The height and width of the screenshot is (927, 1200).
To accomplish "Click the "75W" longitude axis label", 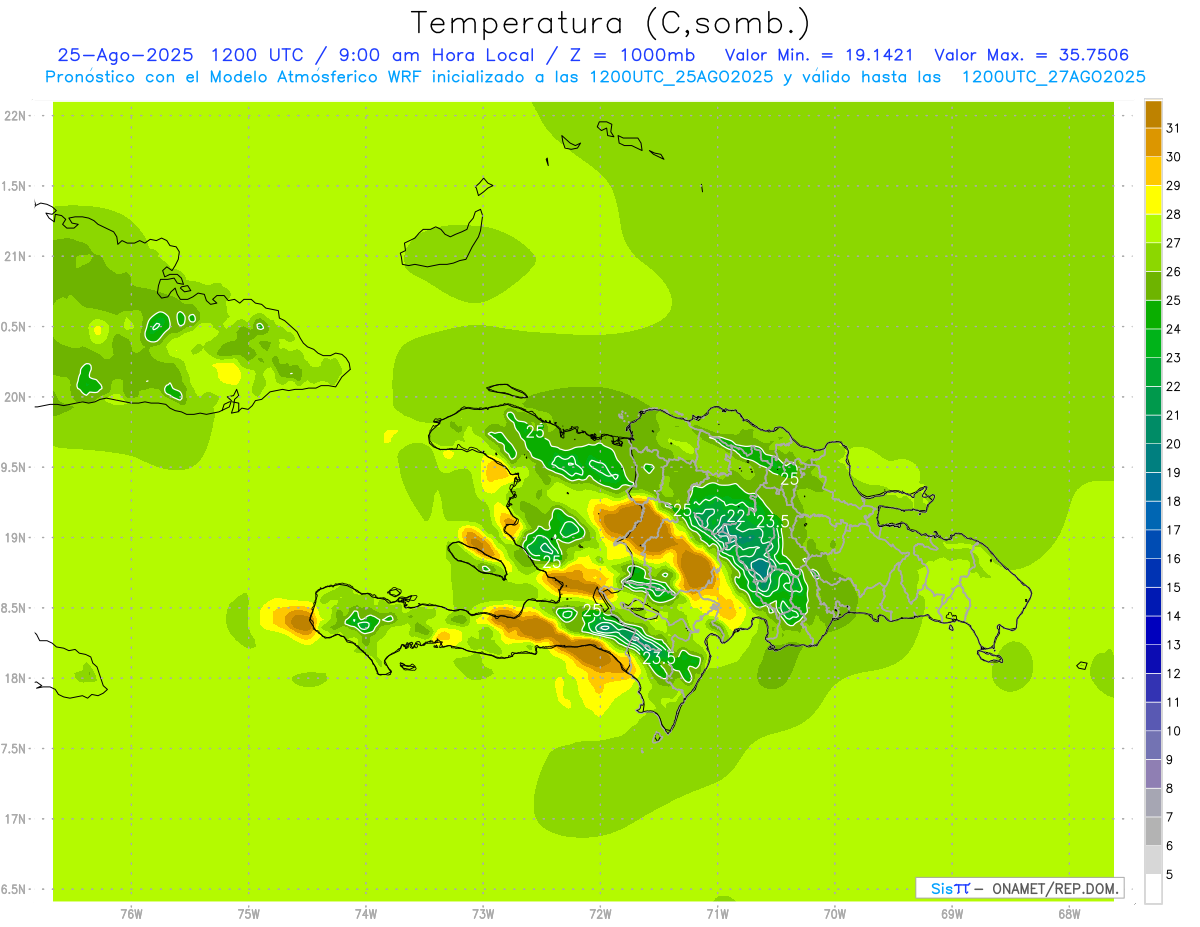I will pyautogui.click(x=249, y=913).
